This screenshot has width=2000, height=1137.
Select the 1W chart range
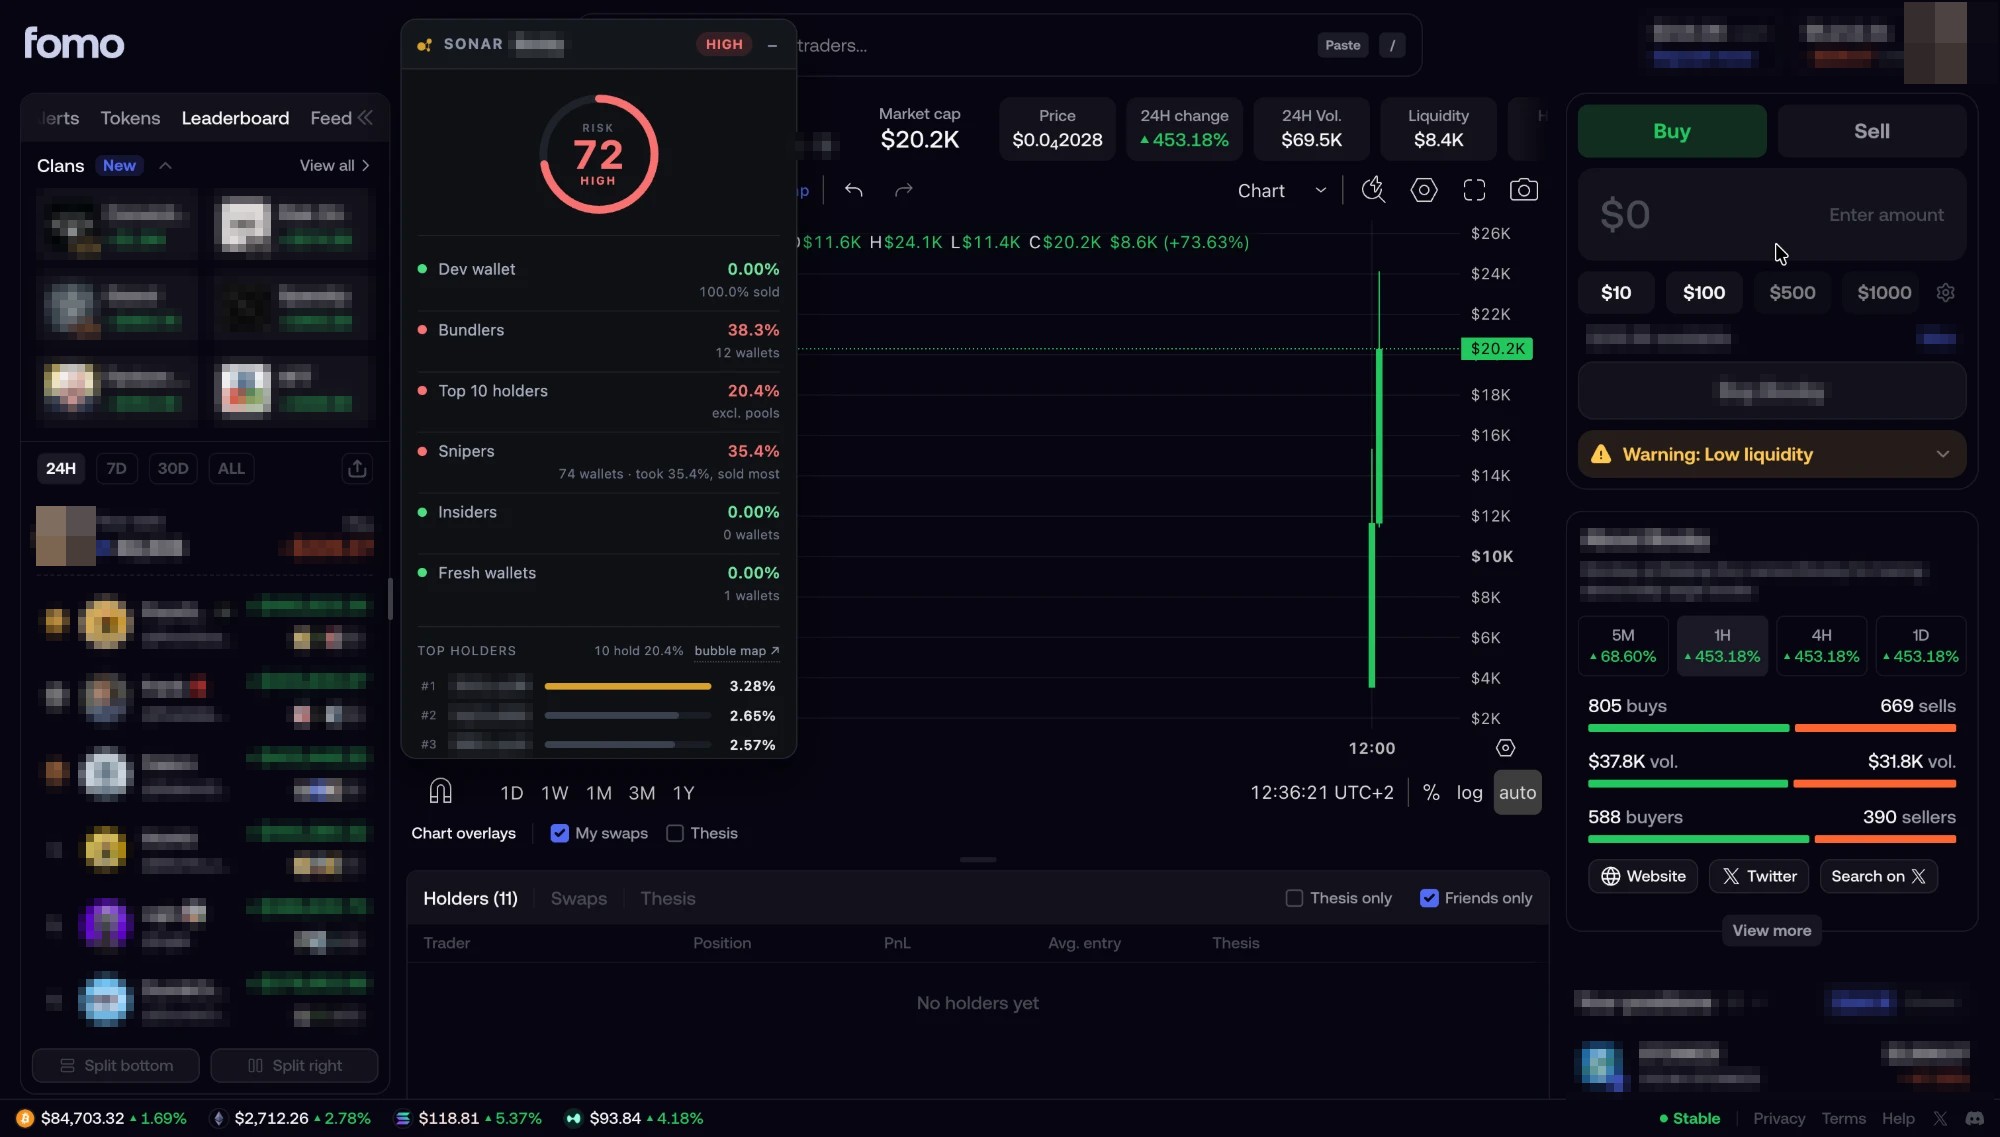click(555, 792)
